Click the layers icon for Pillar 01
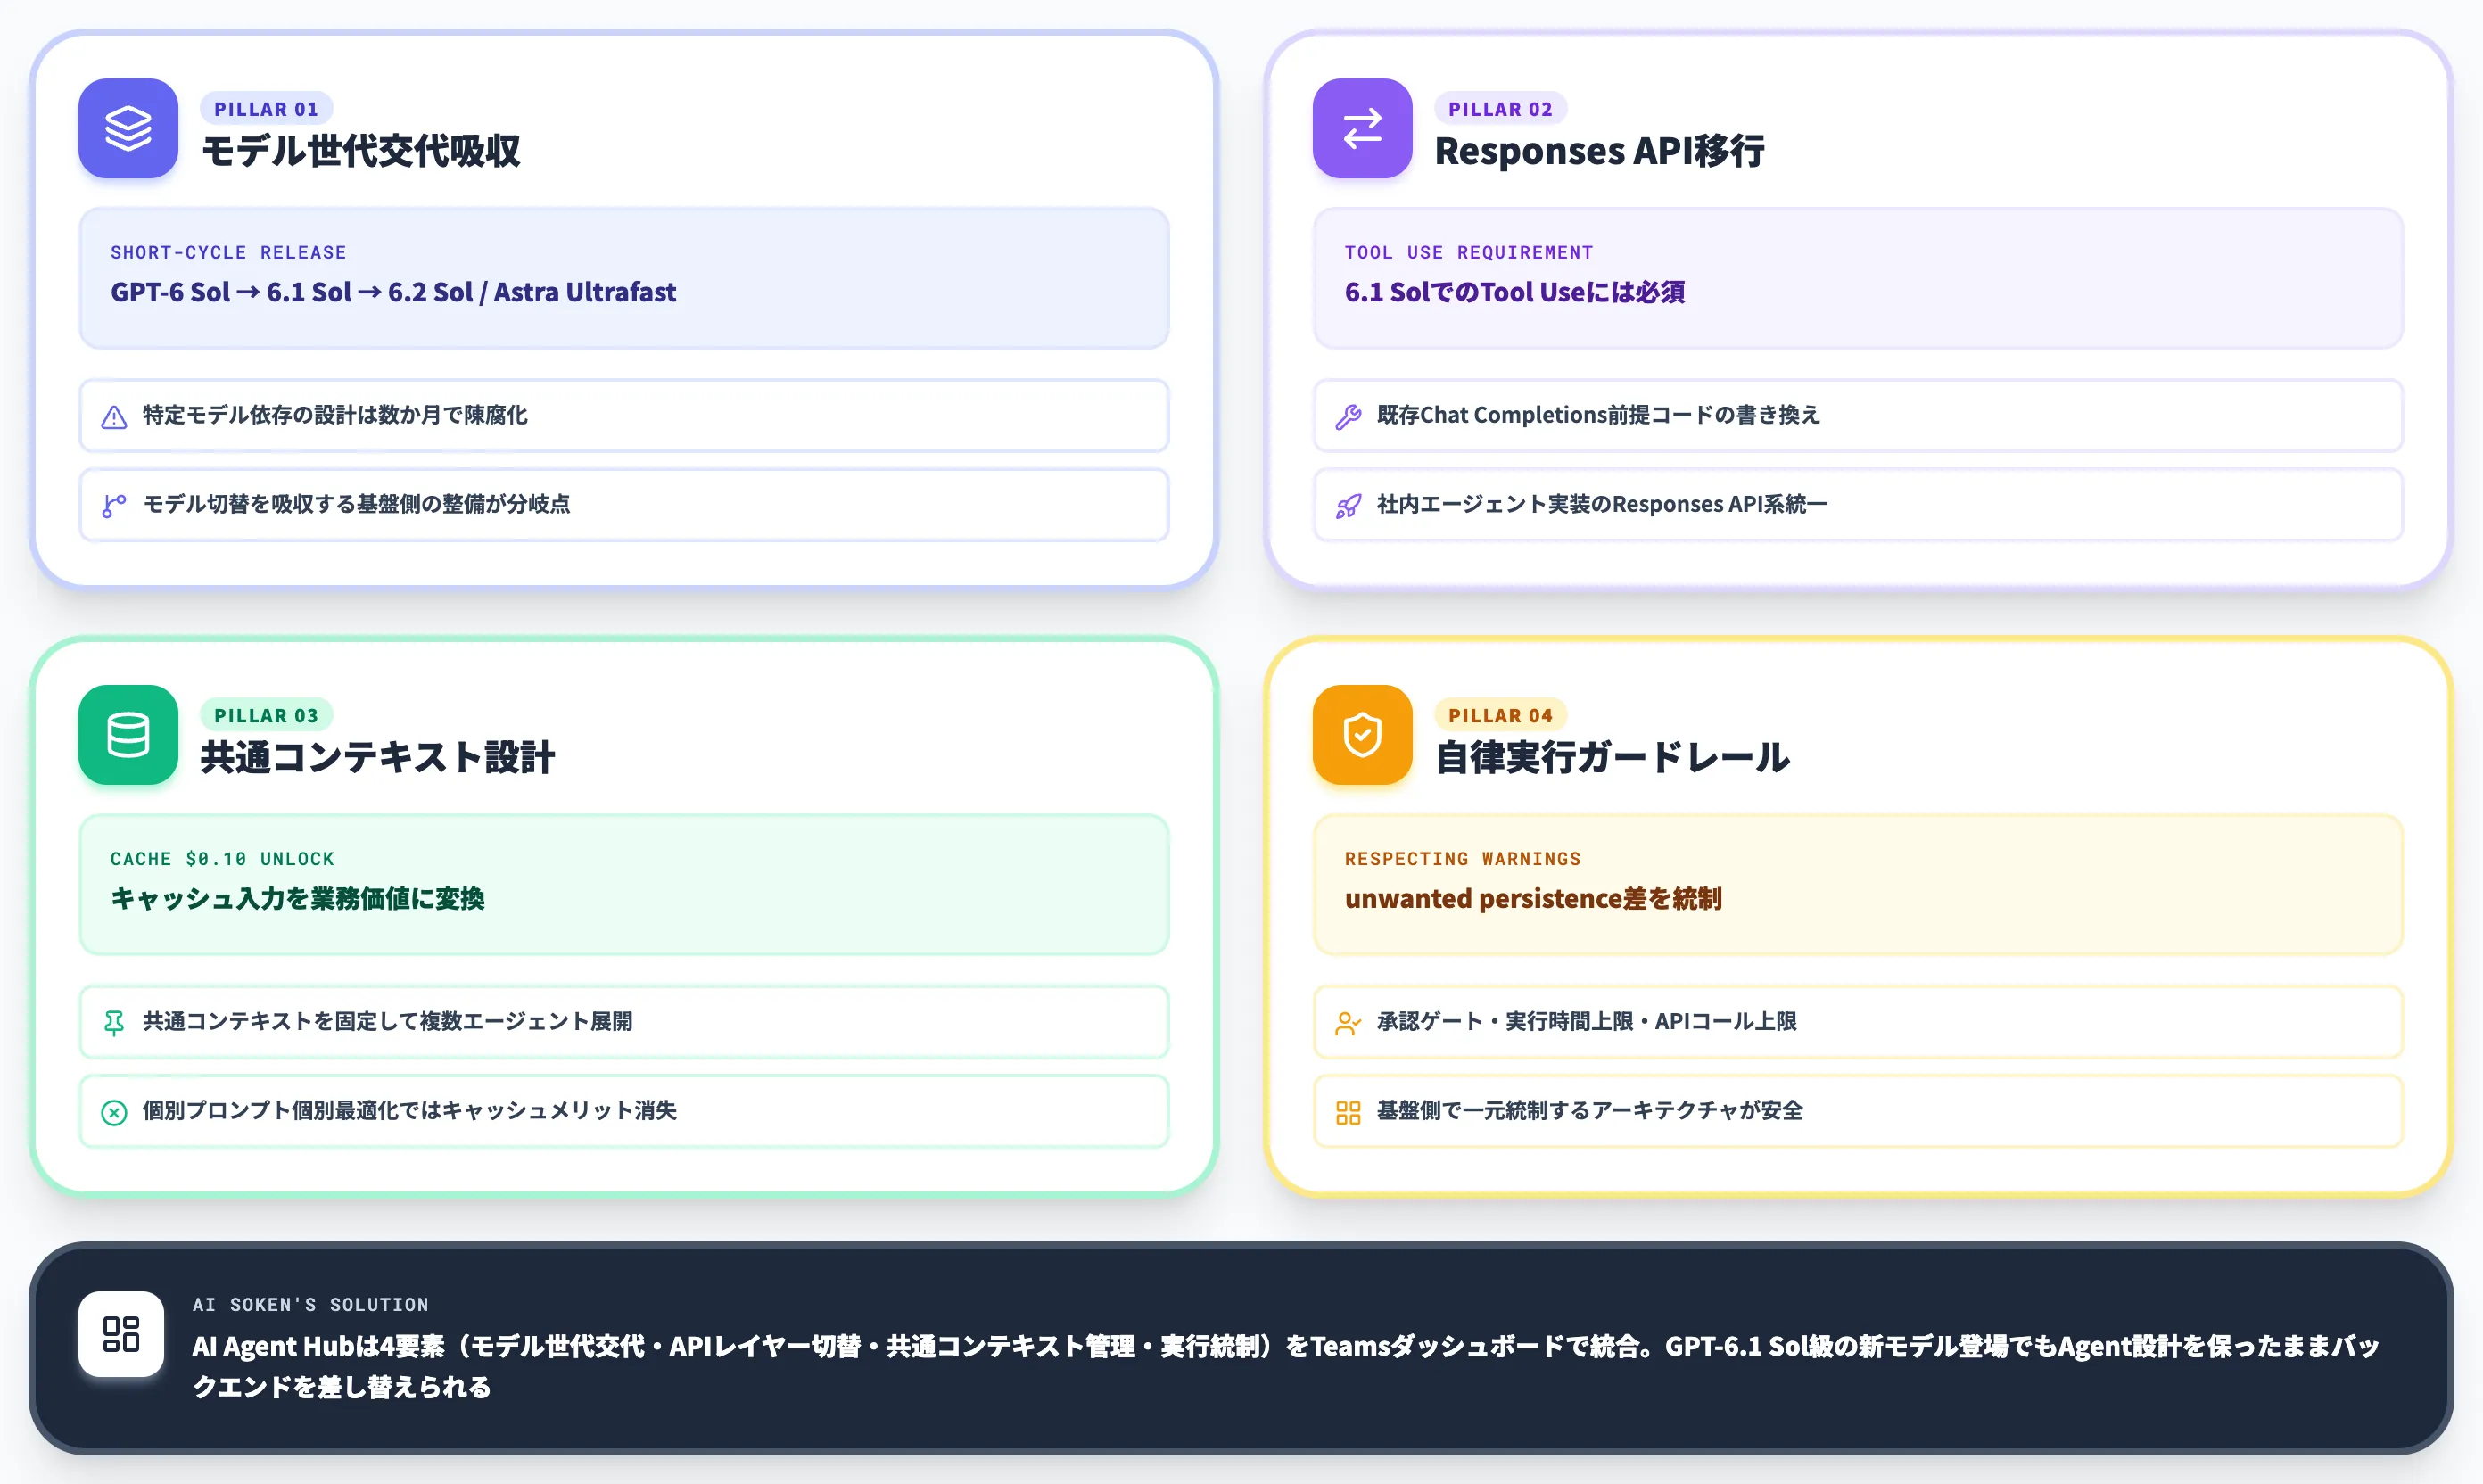 pos(128,128)
